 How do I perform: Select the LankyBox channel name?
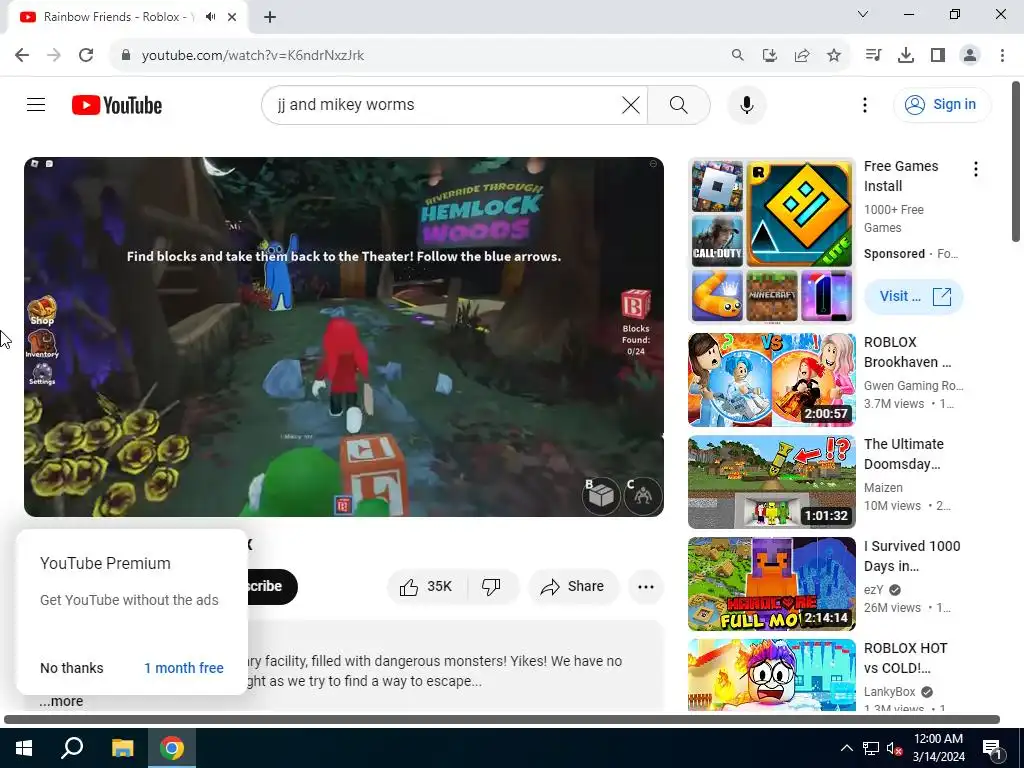889,691
